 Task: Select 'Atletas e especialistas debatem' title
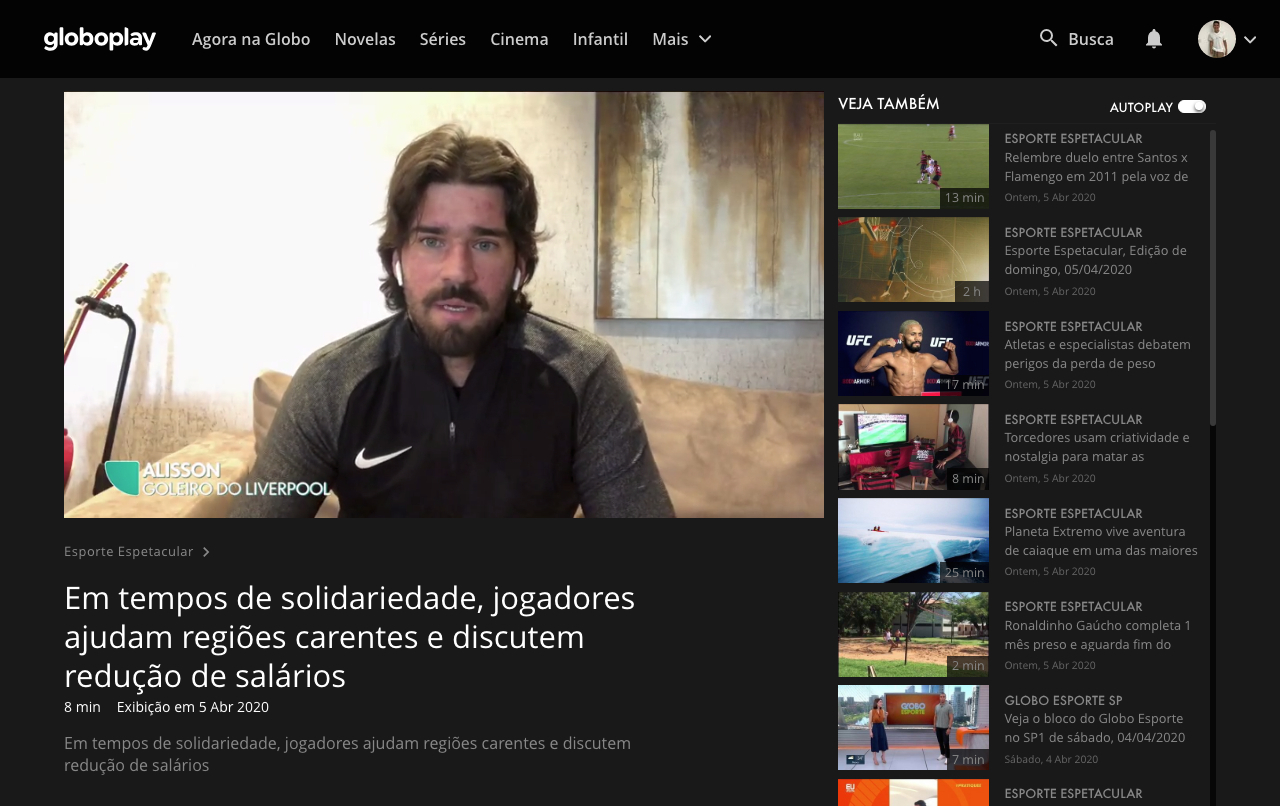coord(1098,354)
